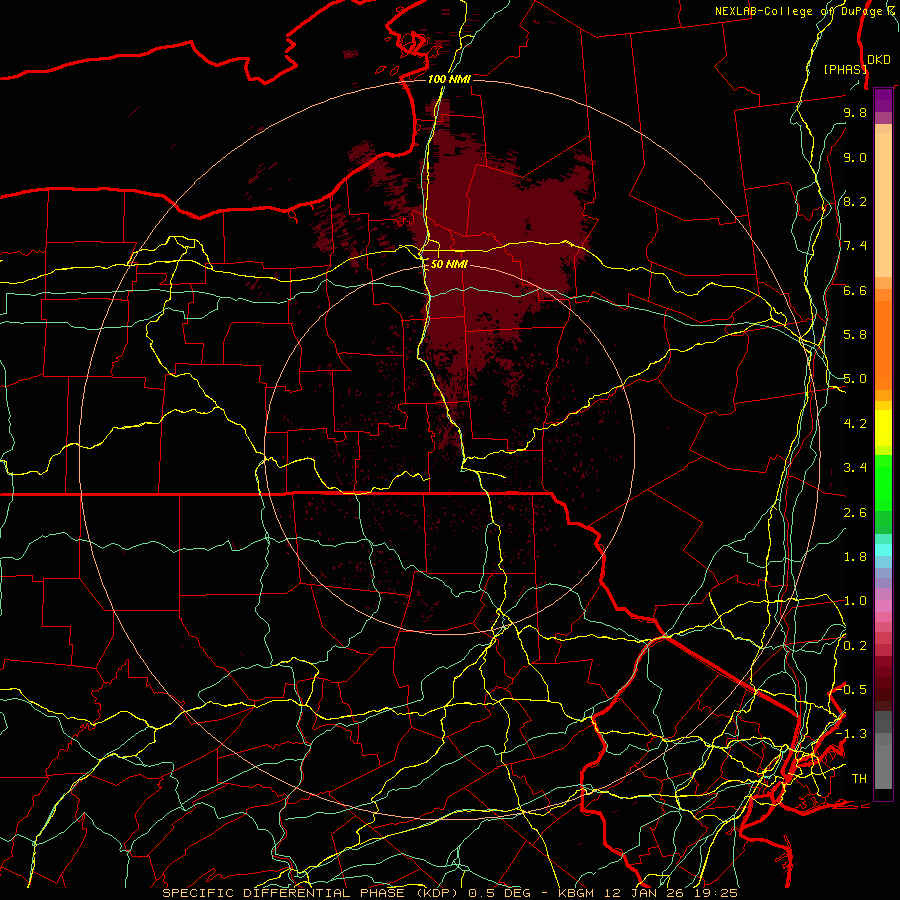Click the 5.8 legend value

855,335
